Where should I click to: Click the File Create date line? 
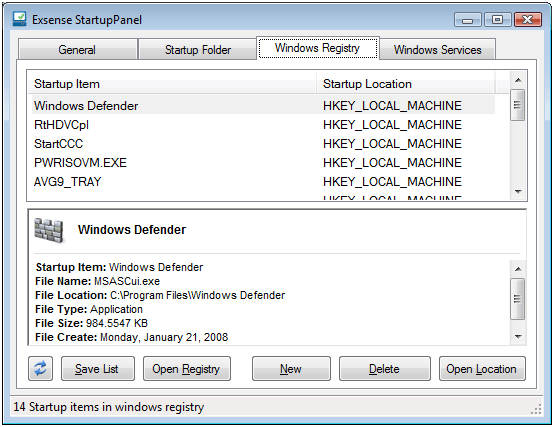coord(131,337)
